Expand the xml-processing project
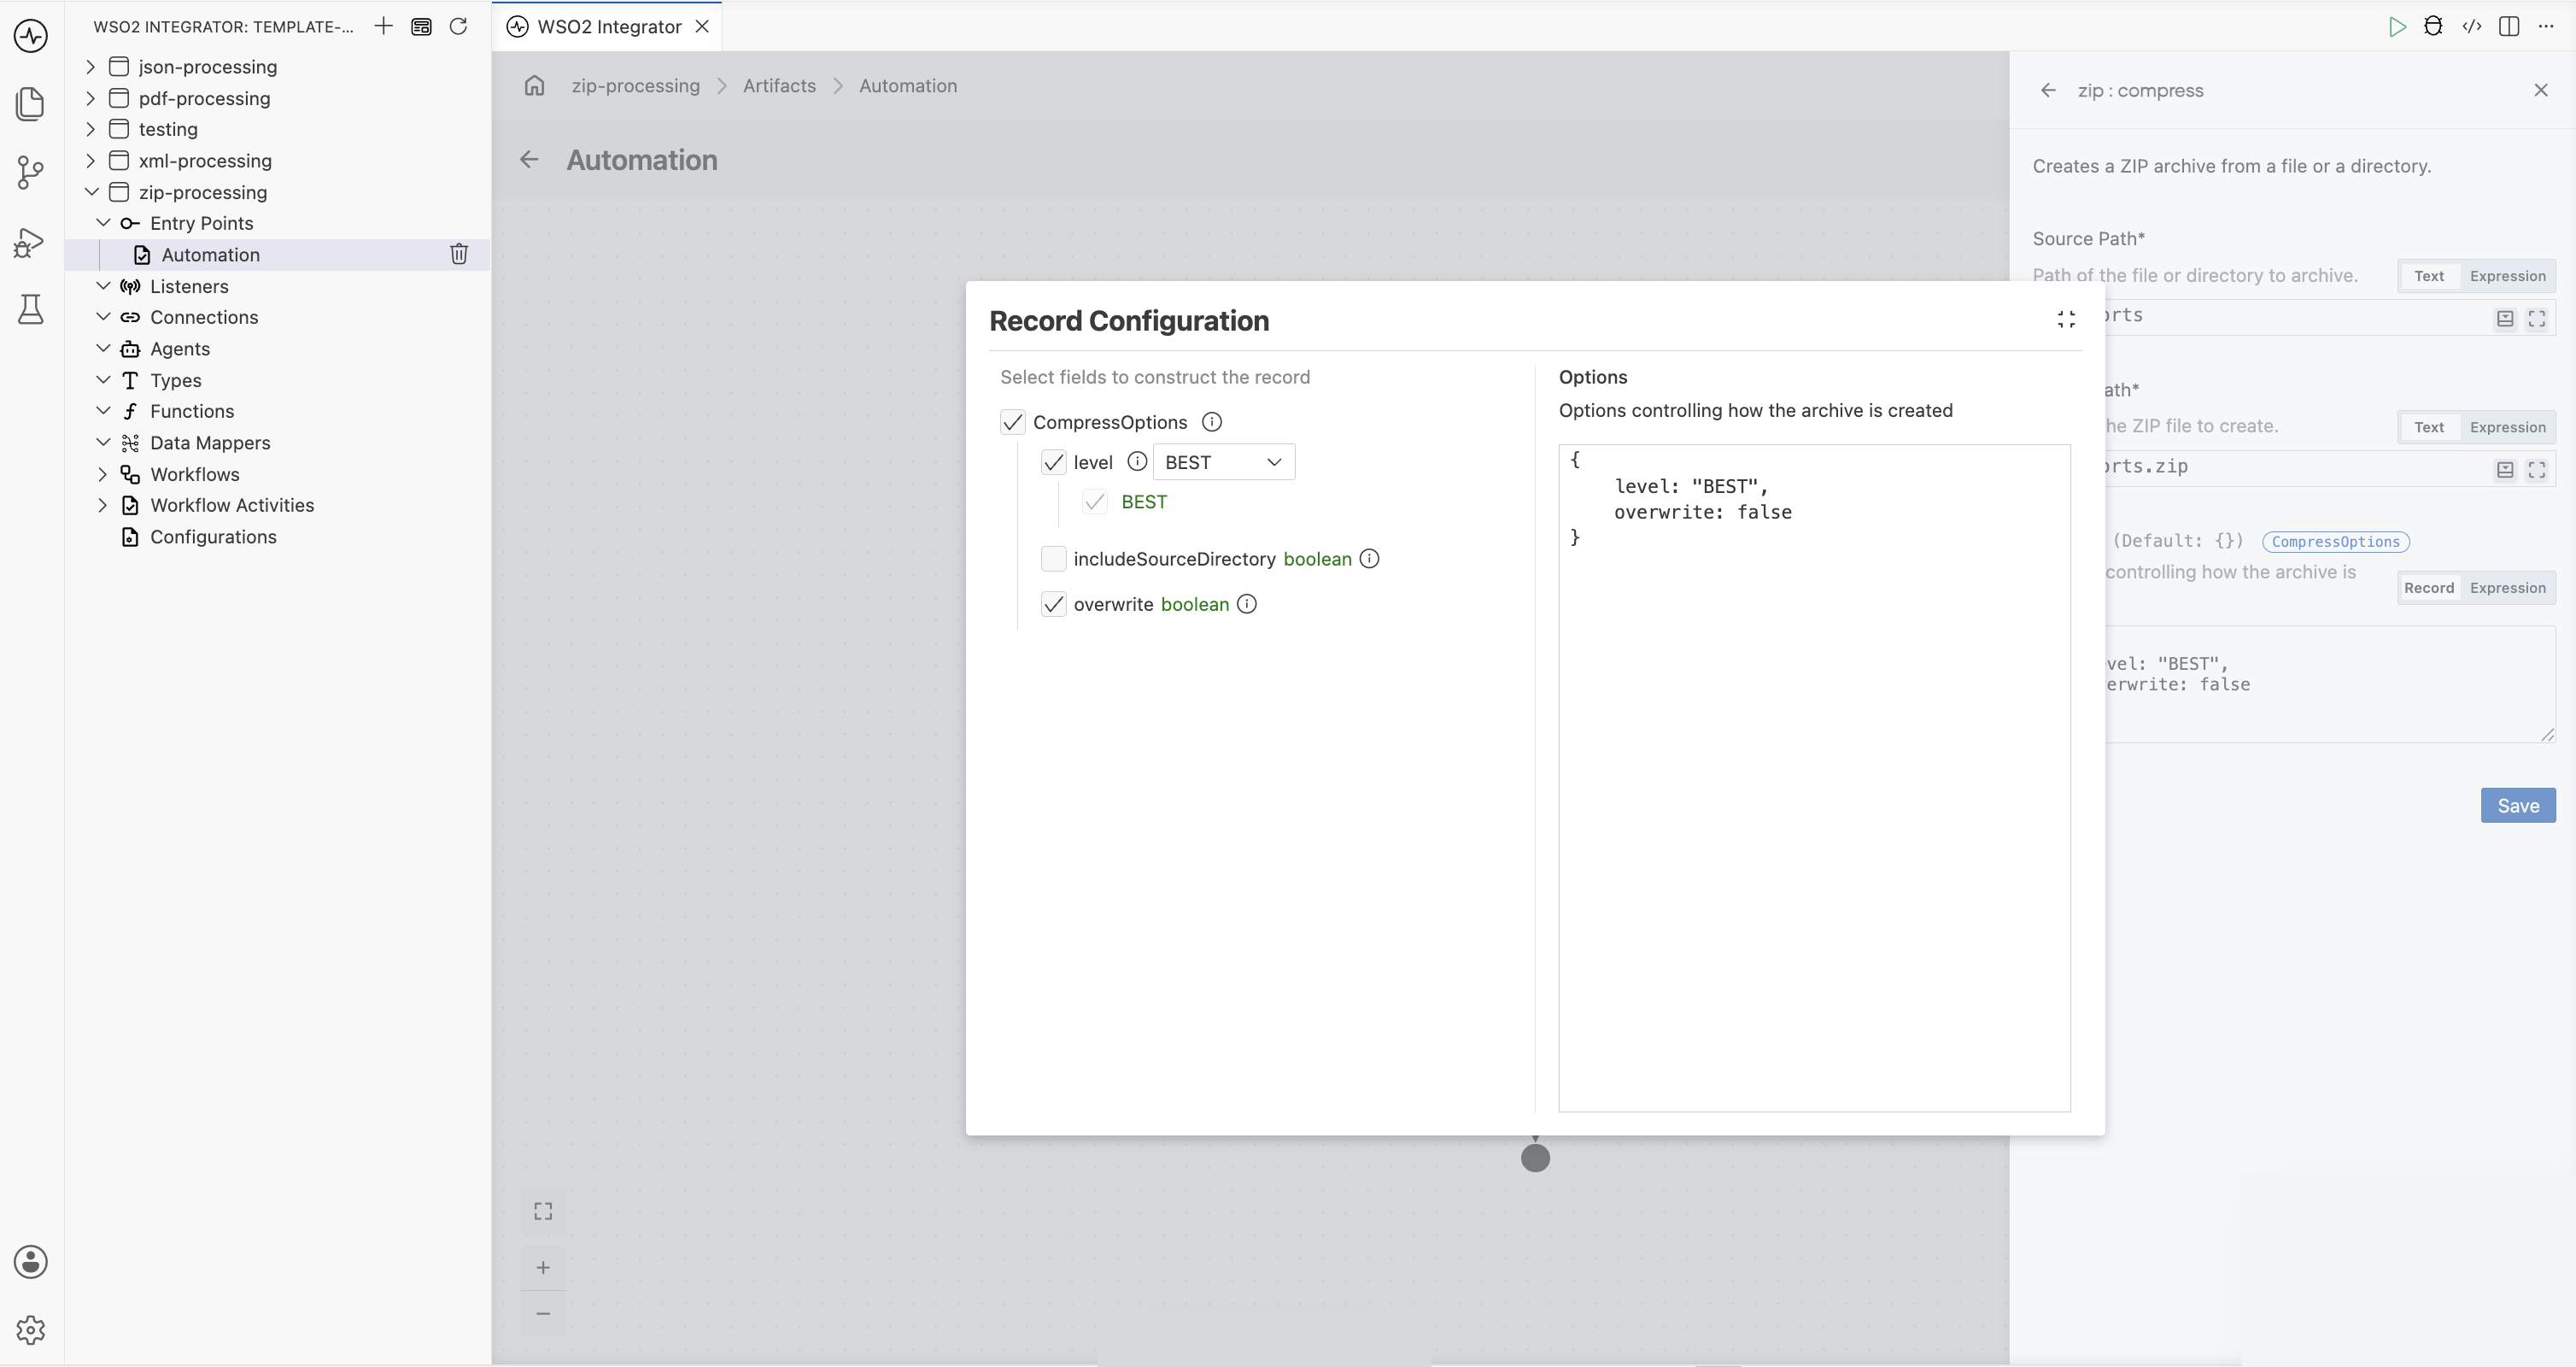 click(91, 161)
